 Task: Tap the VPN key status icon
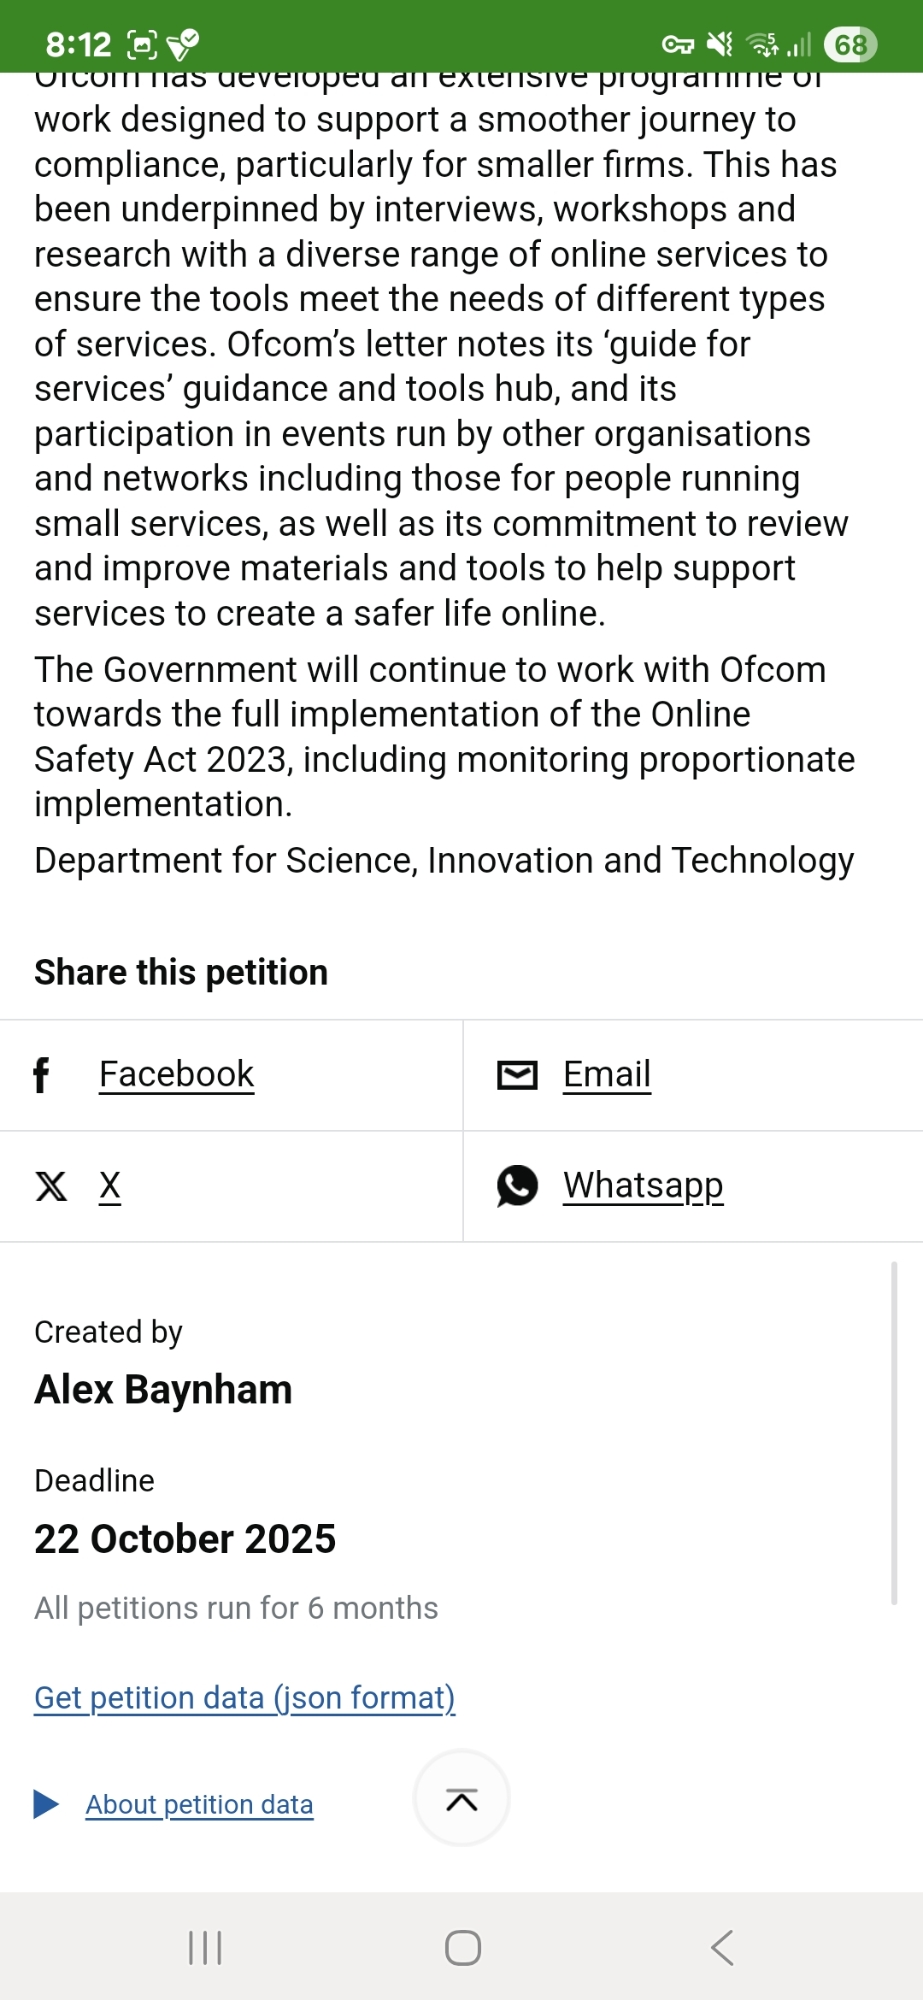(x=677, y=45)
